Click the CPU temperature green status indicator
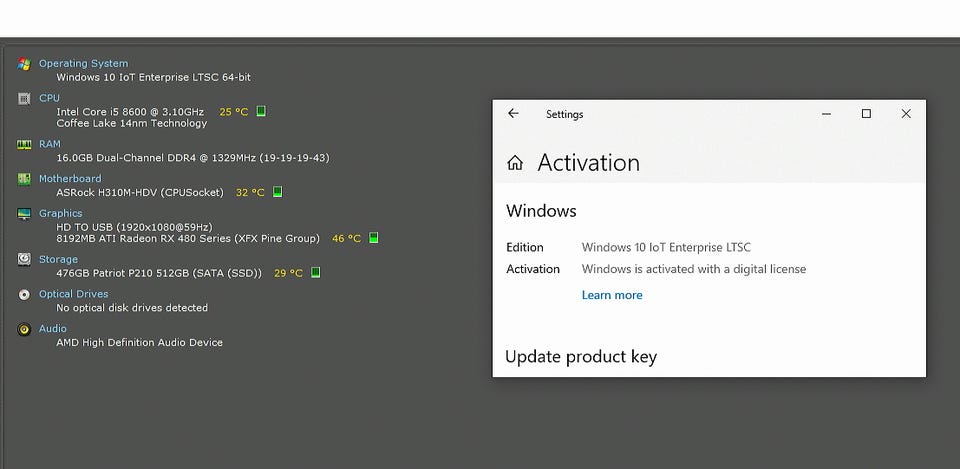This screenshot has width=960, height=469. click(x=261, y=111)
